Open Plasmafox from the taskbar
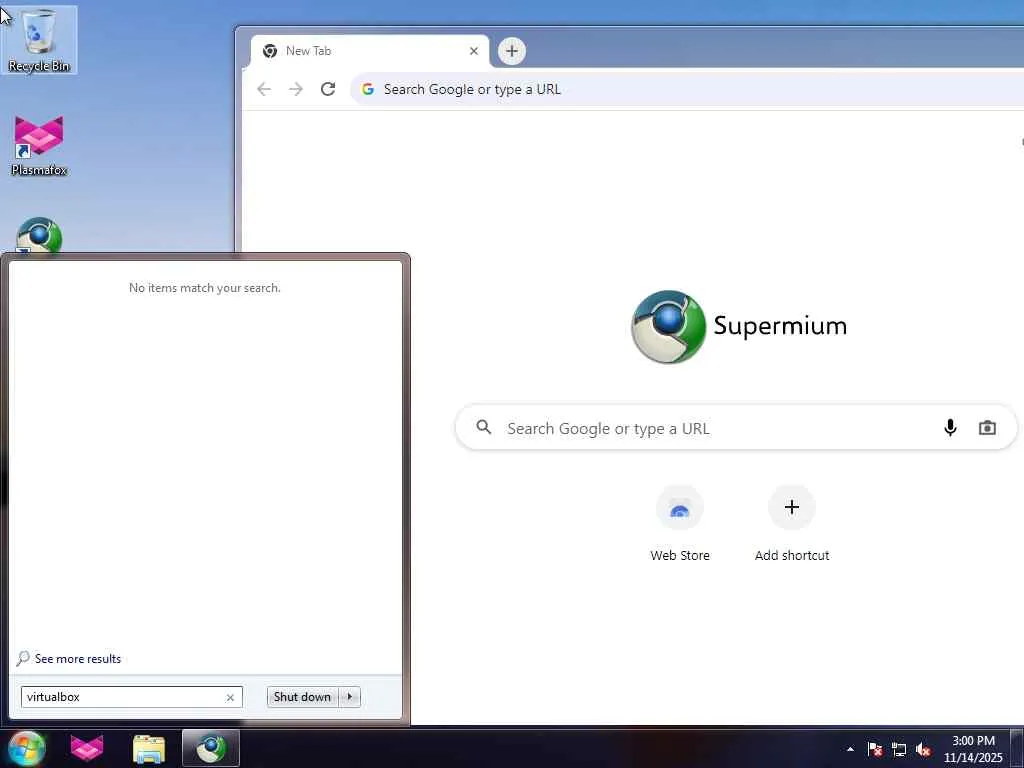Viewport: 1024px width, 768px height. pos(87,748)
